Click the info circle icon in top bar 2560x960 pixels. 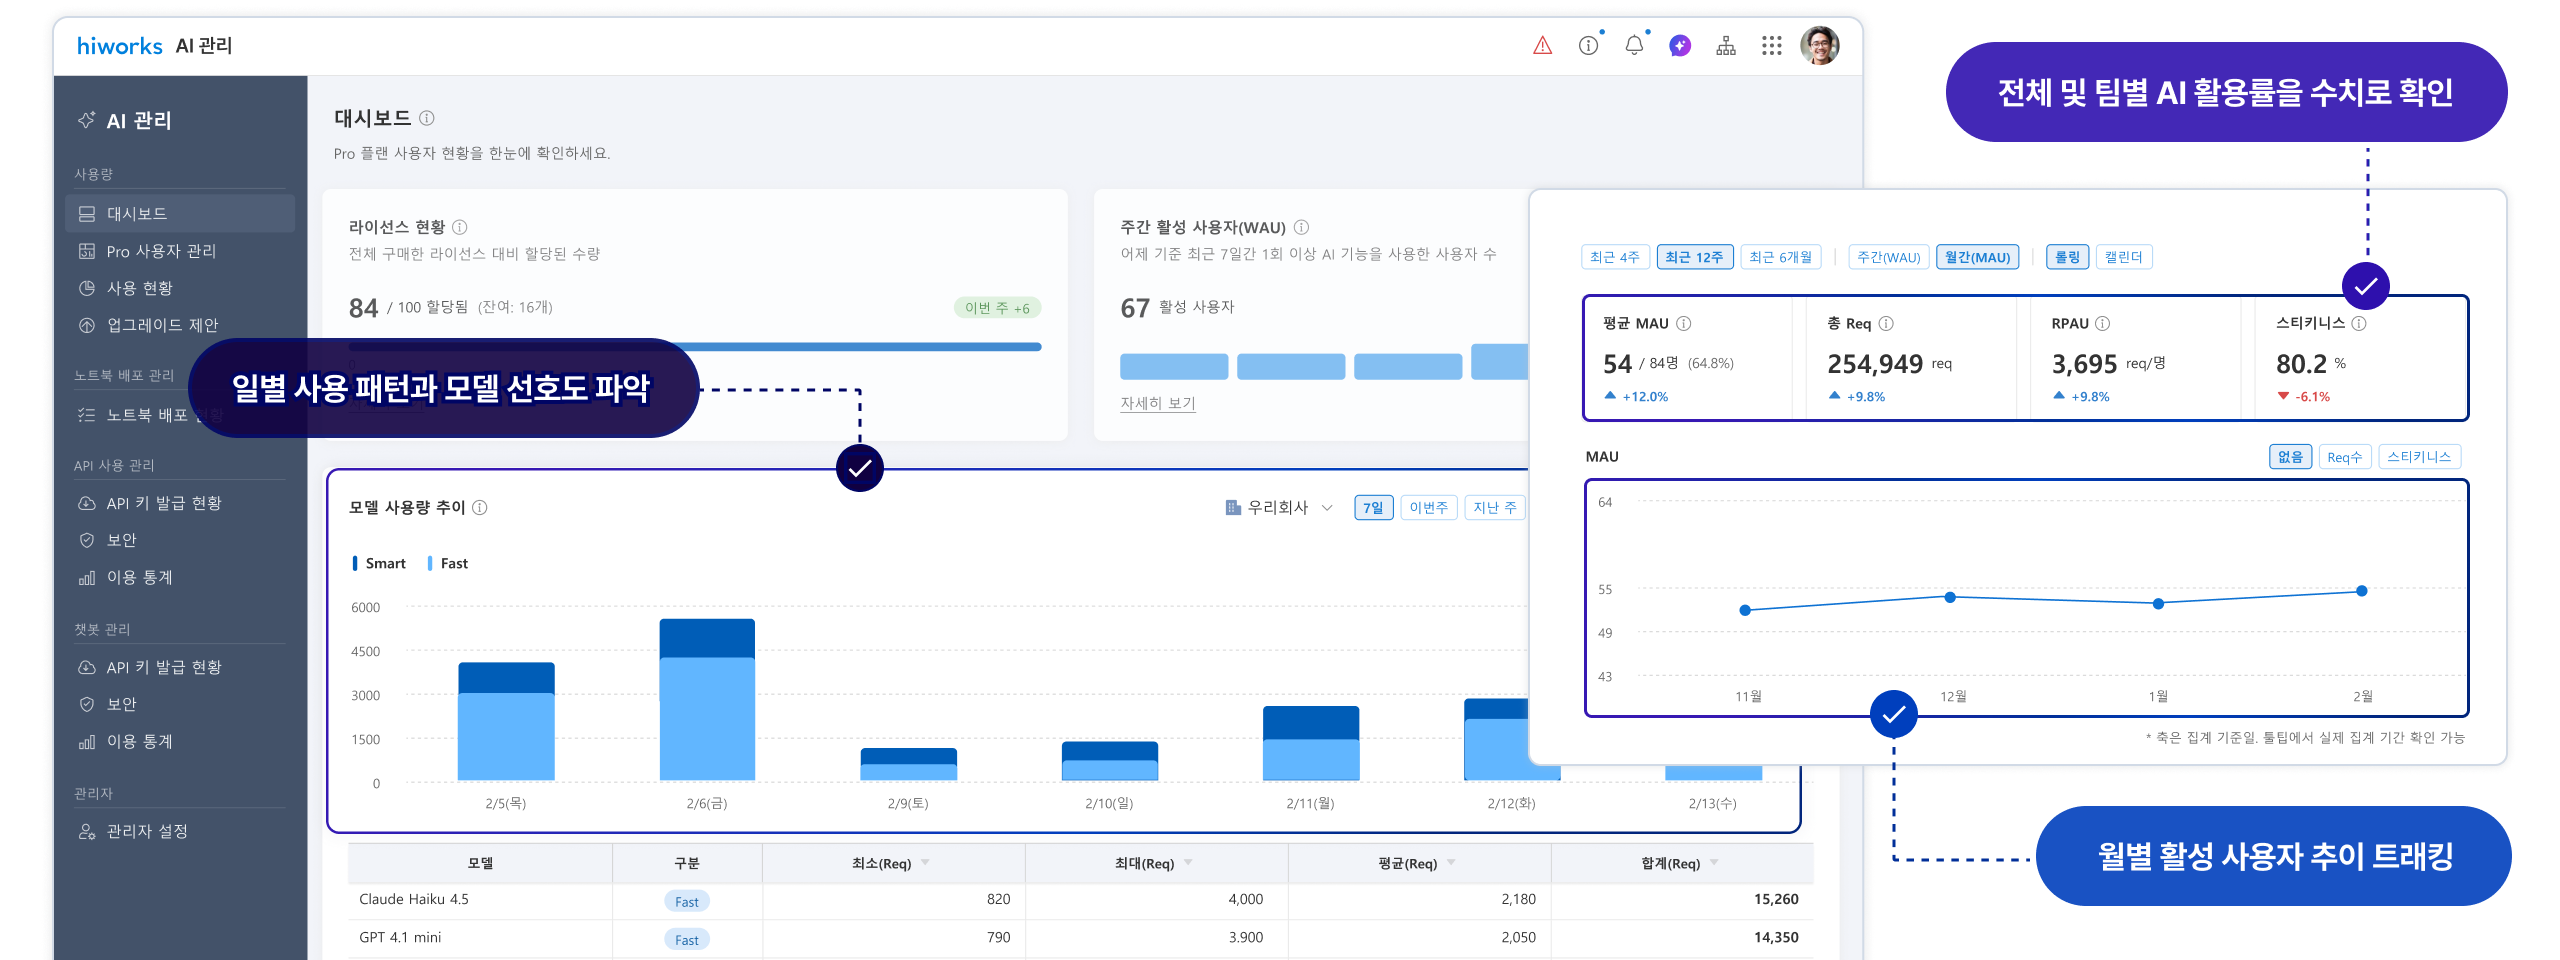[1588, 45]
